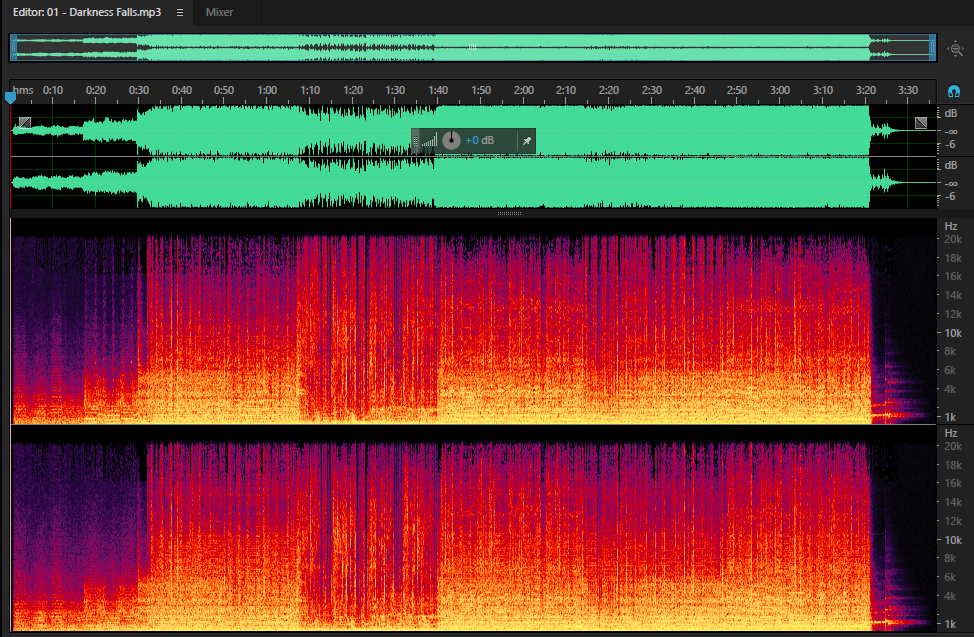Click the +0 dB gain value
Screen dimensions: 974x637
click(x=480, y=140)
